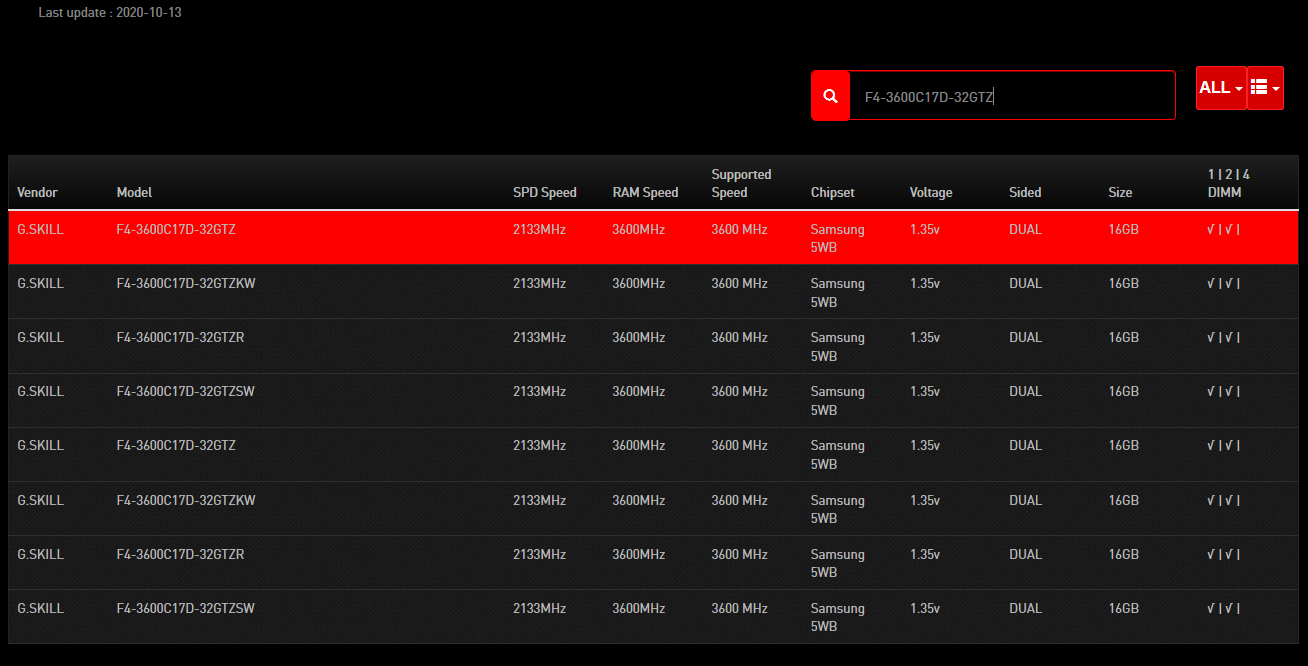Image resolution: width=1308 pixels, height=666 pixels.
Task: Click the Vendor column header
Action: click(x=38, y=193)
